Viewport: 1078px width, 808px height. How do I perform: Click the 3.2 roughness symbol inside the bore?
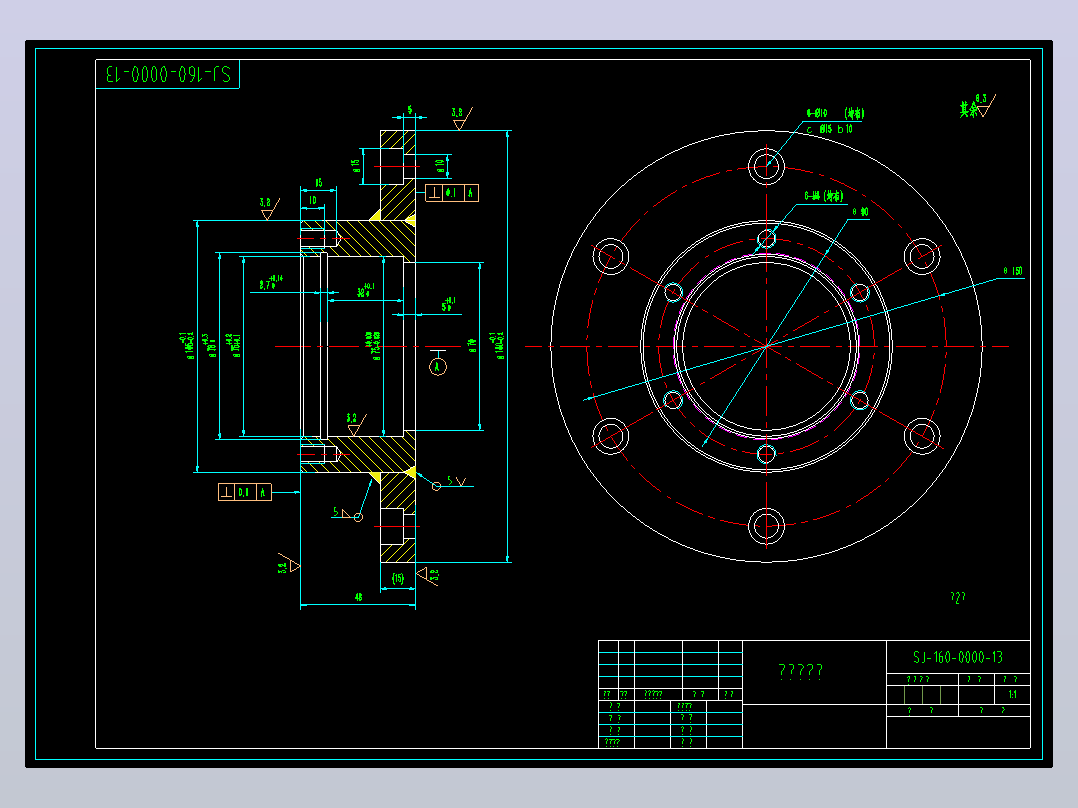tap(356, 424)
